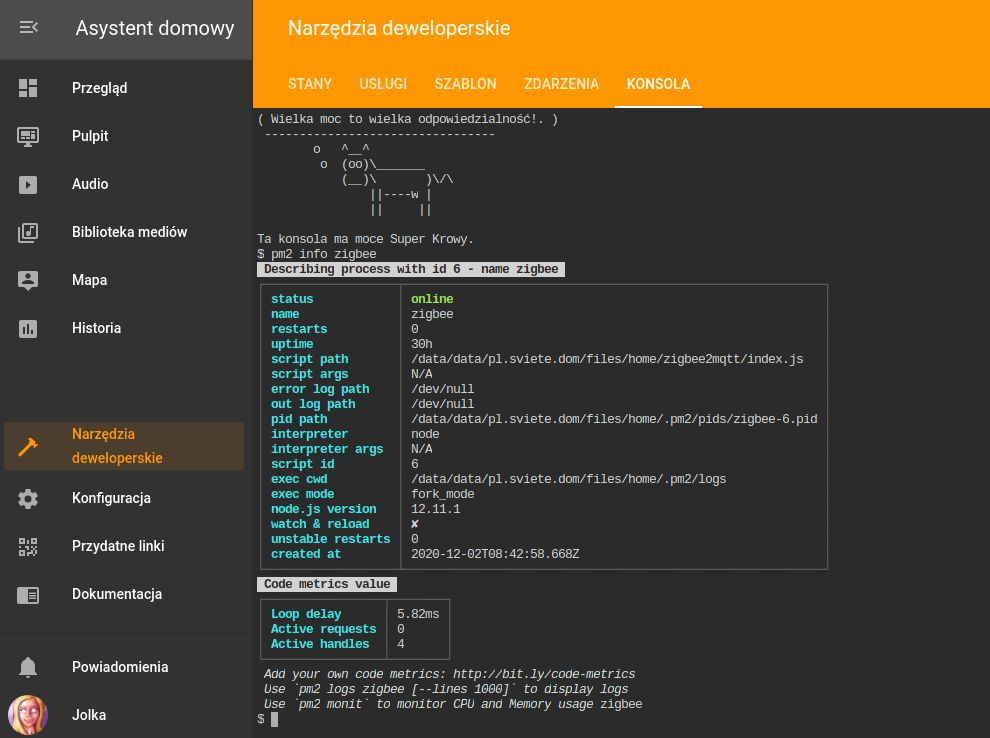Open the ZDARZENIA tab
This screenshot has width=990, height=738.
pos(561,84)
